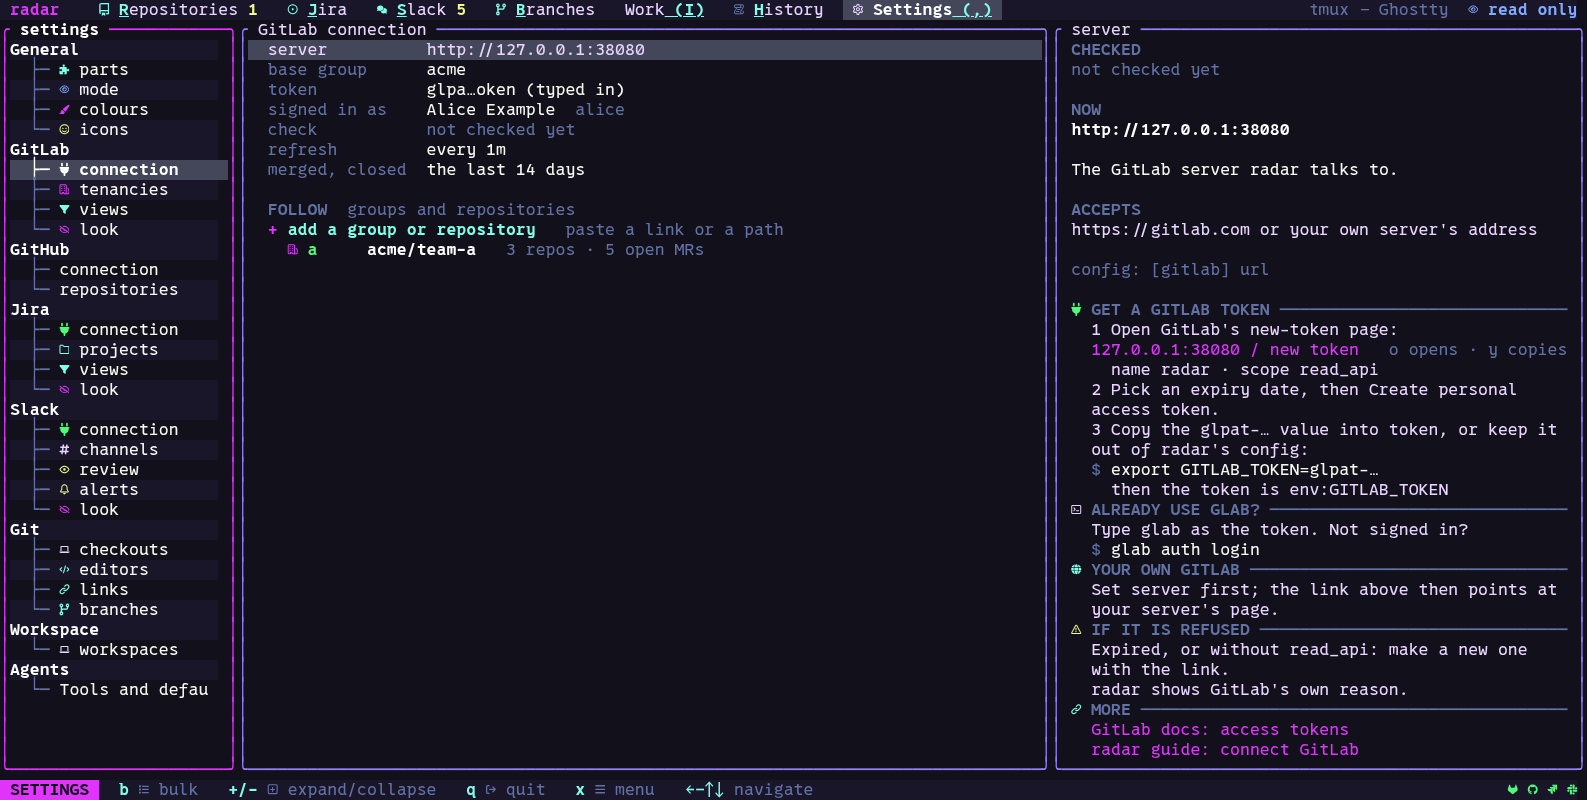This screenshot has width=1587, height=800.
Task: Open the Work tab
Action: coord(664,10)
